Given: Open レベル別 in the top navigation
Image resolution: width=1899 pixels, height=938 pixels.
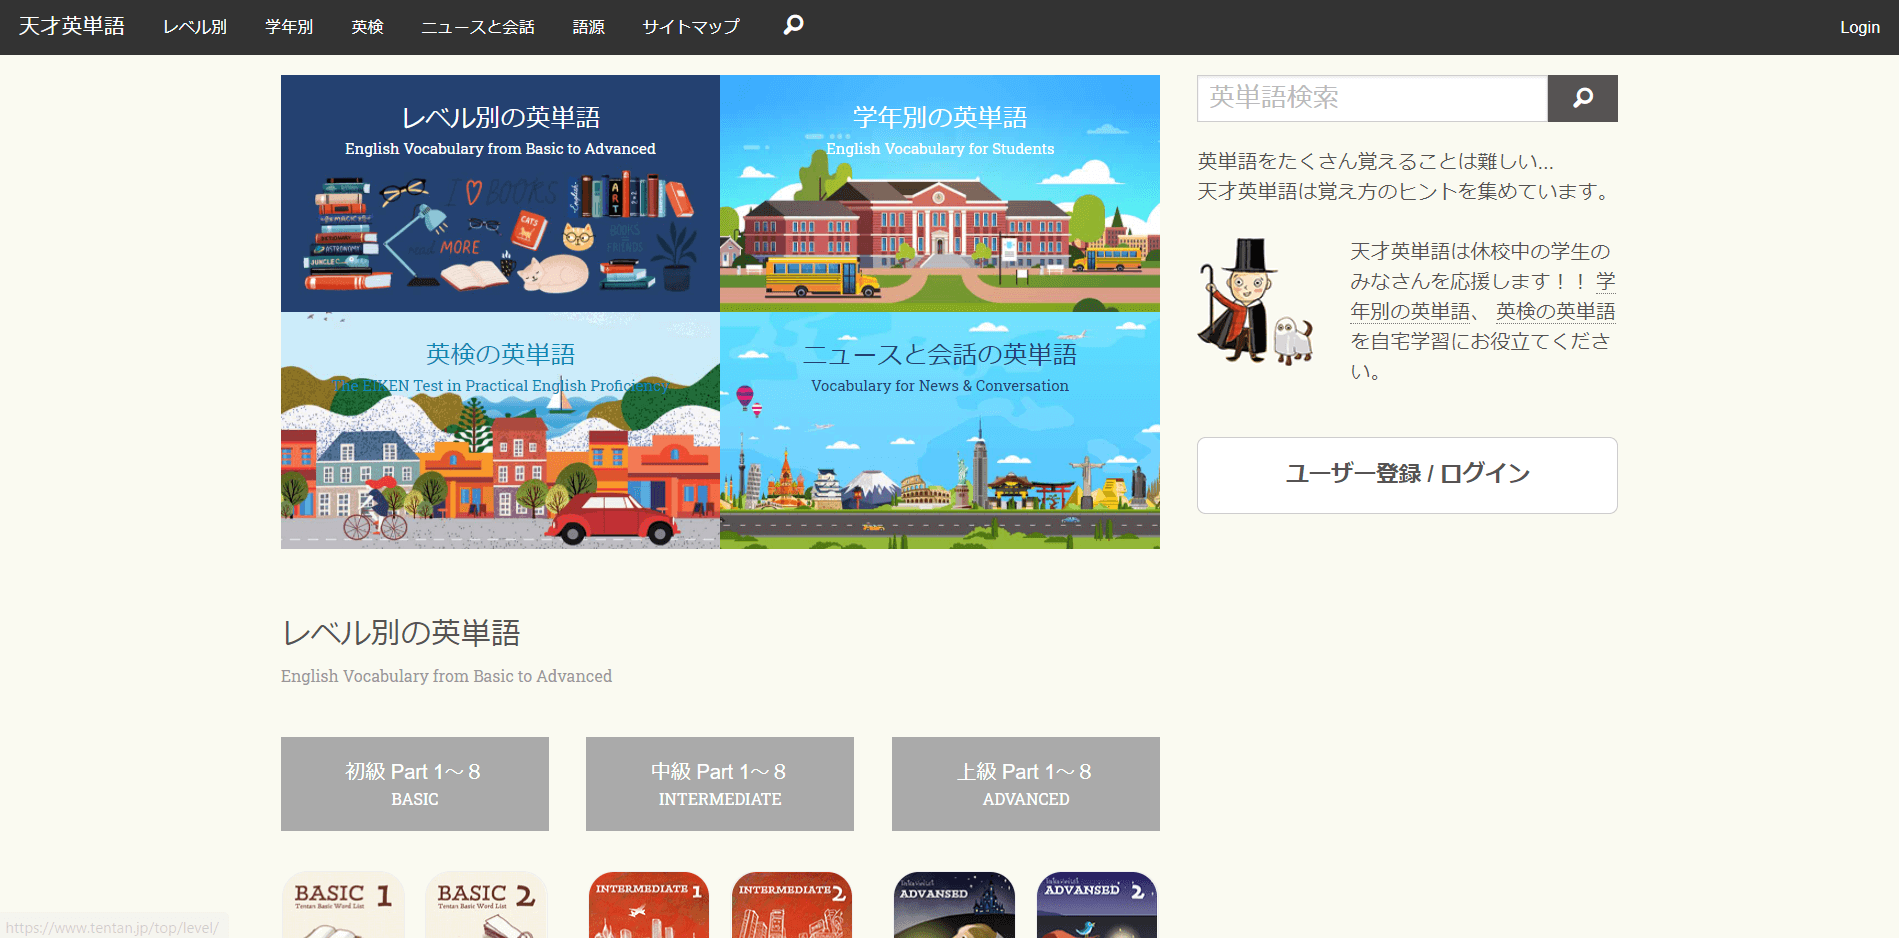Looking at the screenshot, I should [x=195, y=27].
